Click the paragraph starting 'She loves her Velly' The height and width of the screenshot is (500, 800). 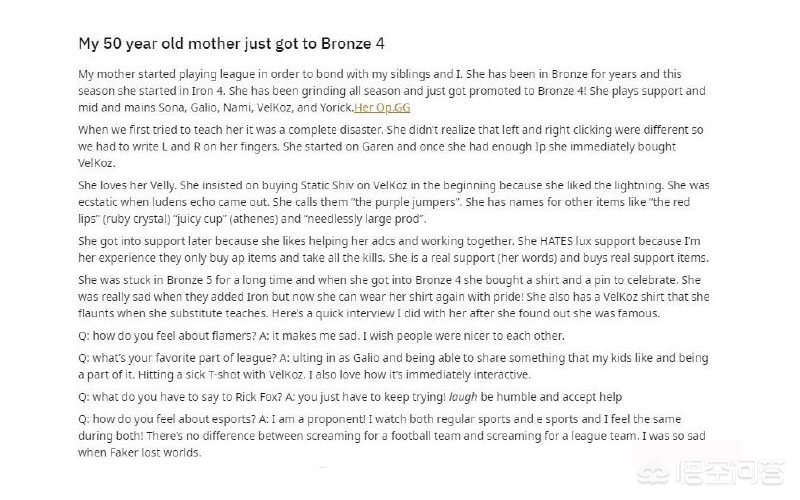tap(393, 202)
